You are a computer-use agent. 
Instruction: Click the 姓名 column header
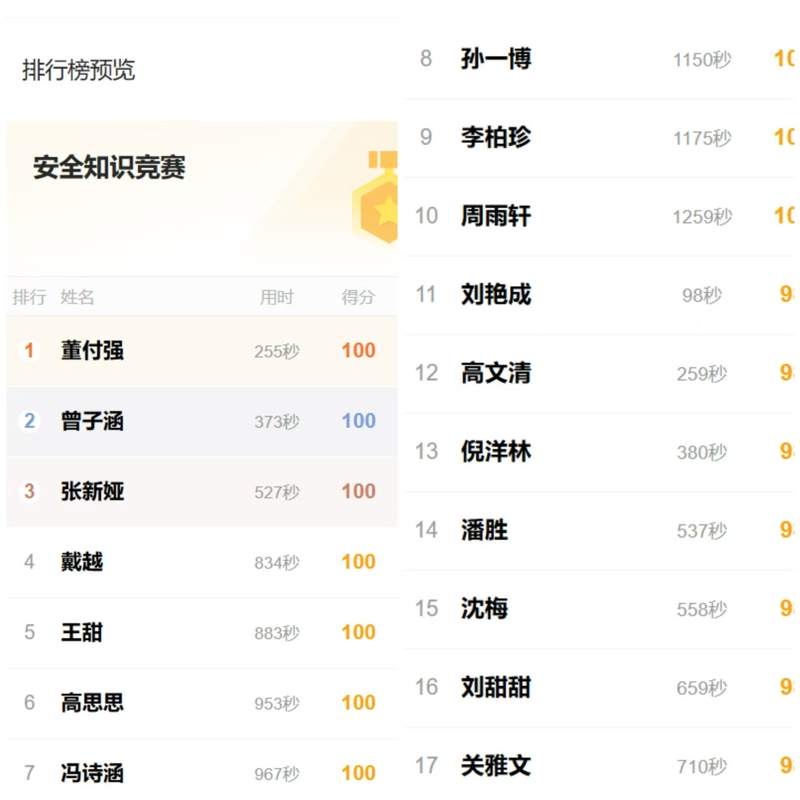[77, 297]
